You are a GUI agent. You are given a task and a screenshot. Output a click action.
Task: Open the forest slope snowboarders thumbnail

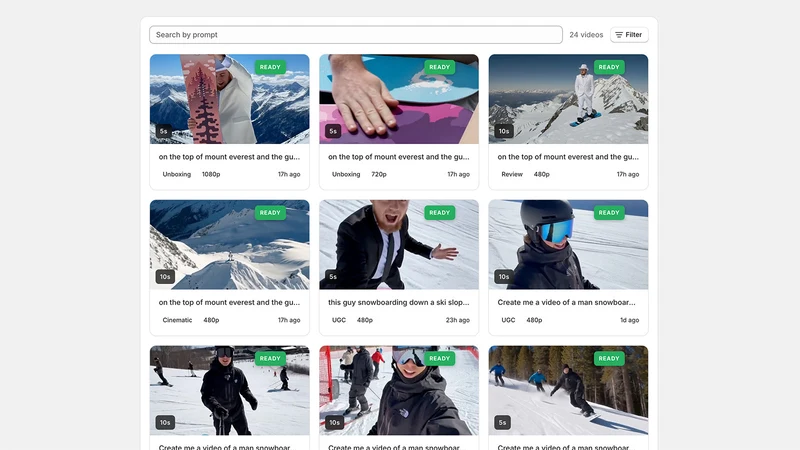pyautogui.click(x=568, y=390)
